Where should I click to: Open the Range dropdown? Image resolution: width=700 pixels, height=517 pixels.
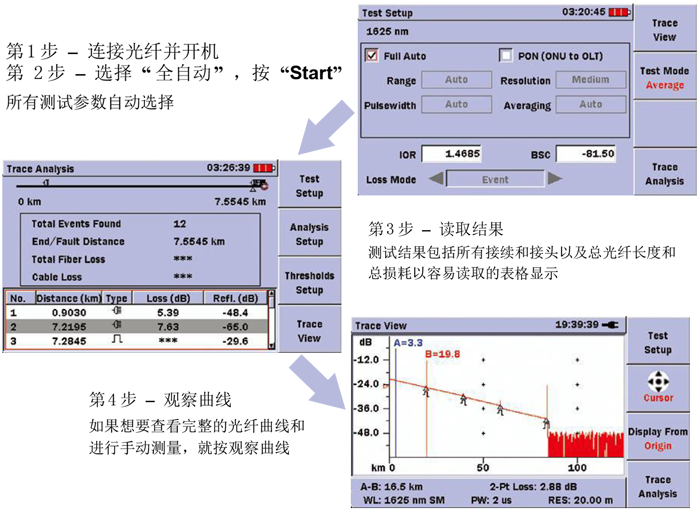pyautogui.click(x=456, y=80)
